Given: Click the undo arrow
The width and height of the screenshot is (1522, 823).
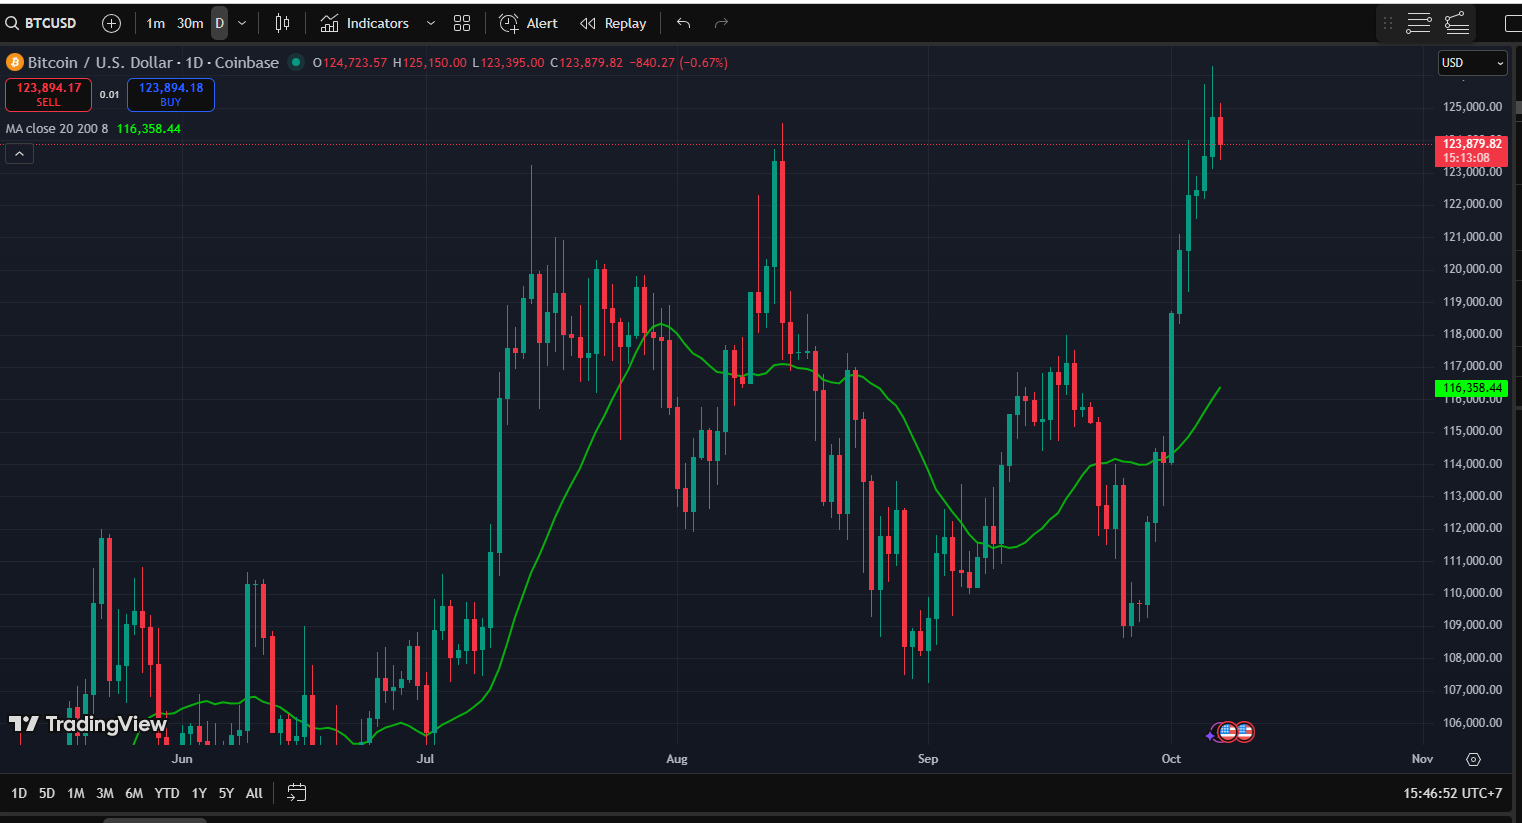Looking at the screenshot, I should click(684, 23).
